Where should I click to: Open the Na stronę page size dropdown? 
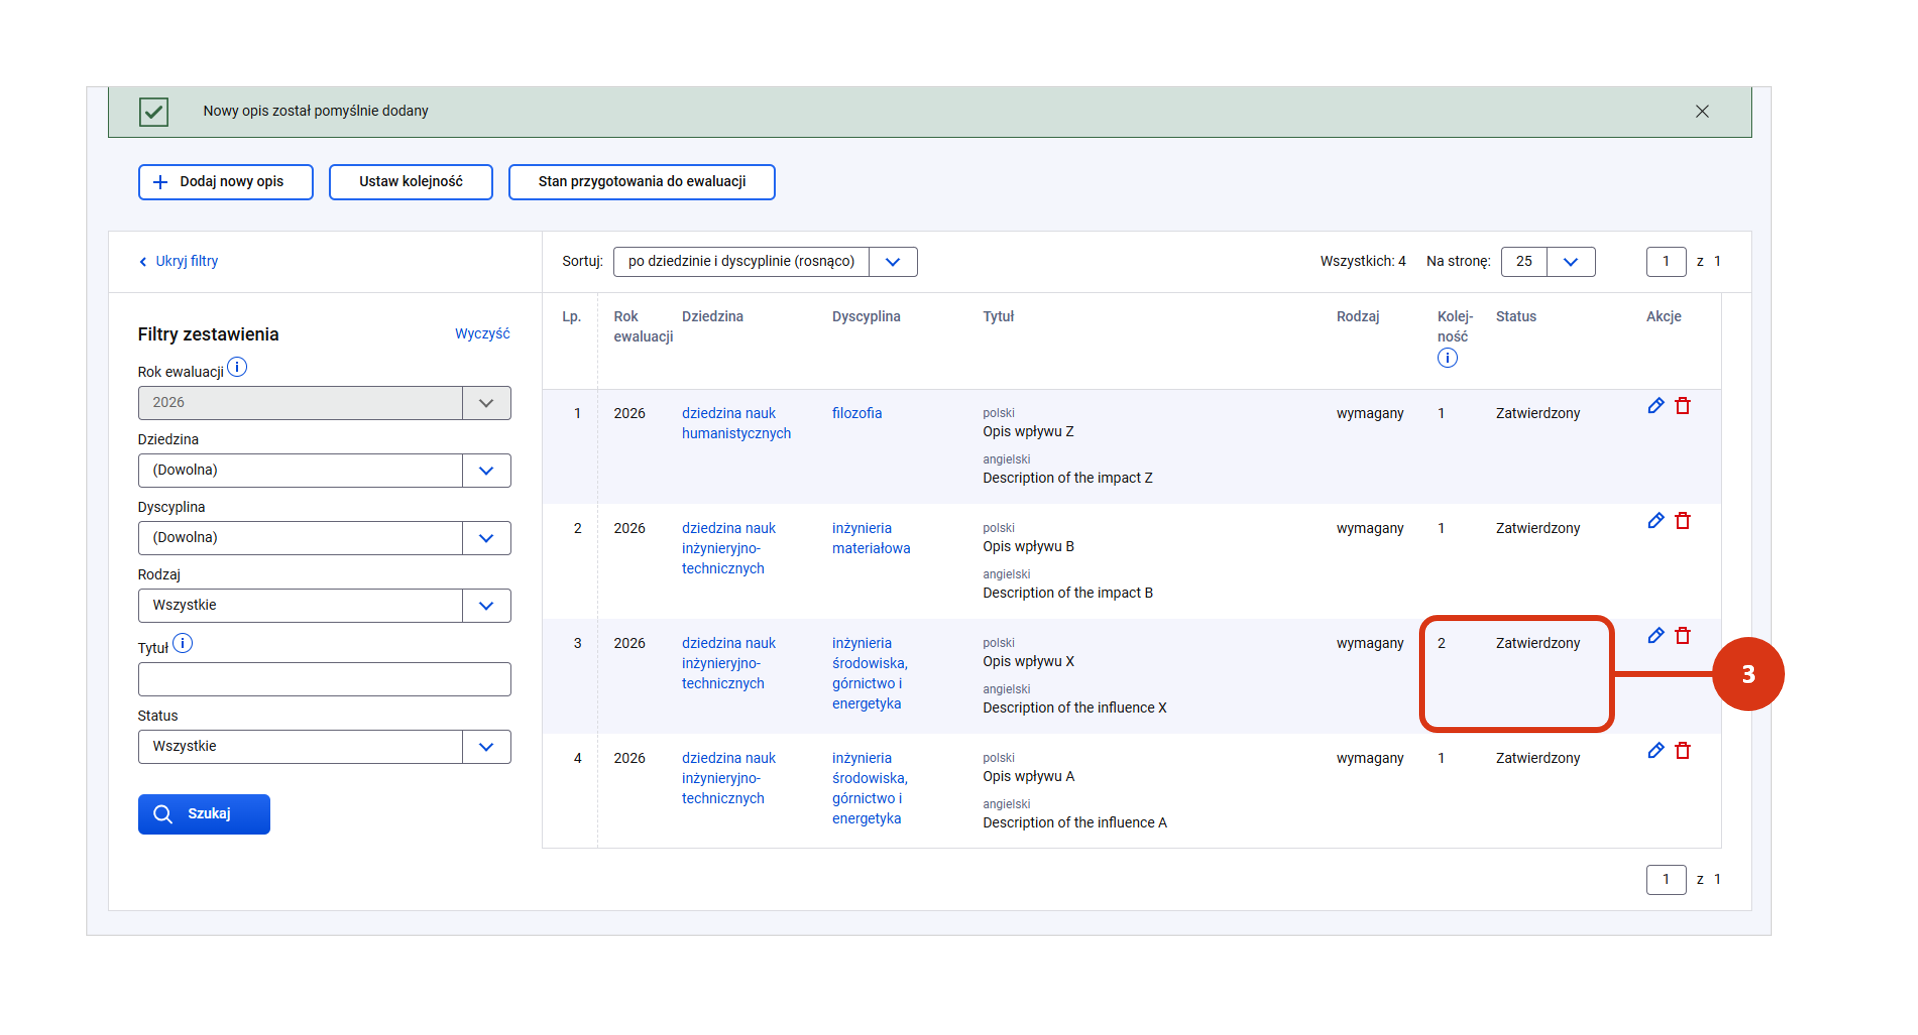[1570, 262]
